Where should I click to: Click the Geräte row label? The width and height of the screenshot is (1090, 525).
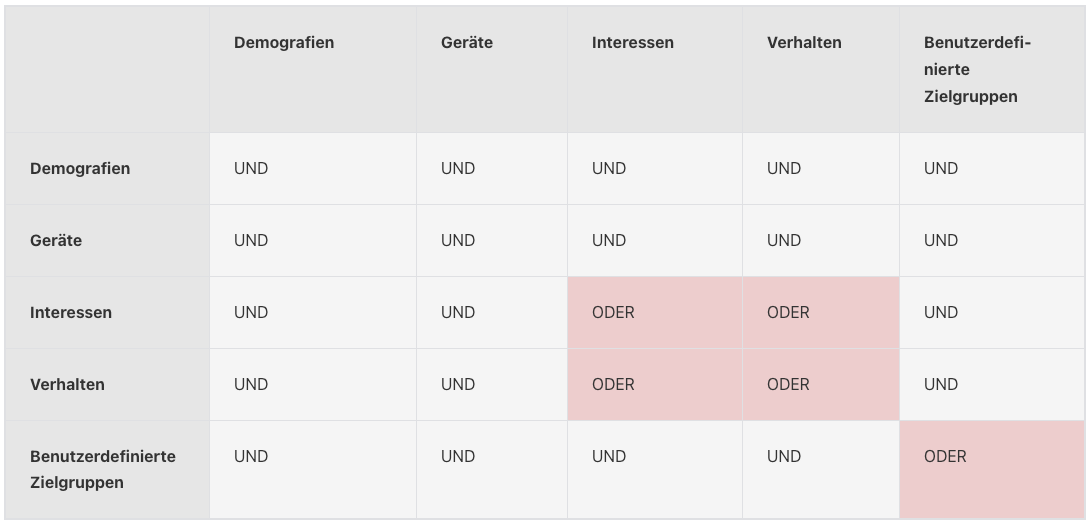(x=56, y=241)
